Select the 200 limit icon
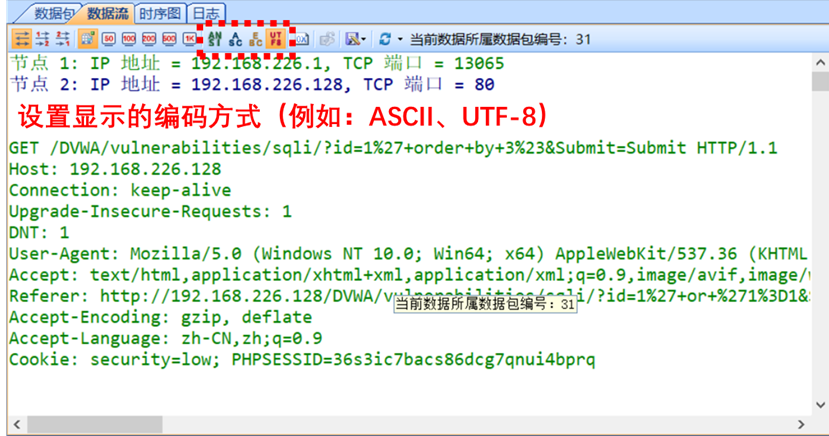Screen dimensions: 829x436 [x=149, y=39]
